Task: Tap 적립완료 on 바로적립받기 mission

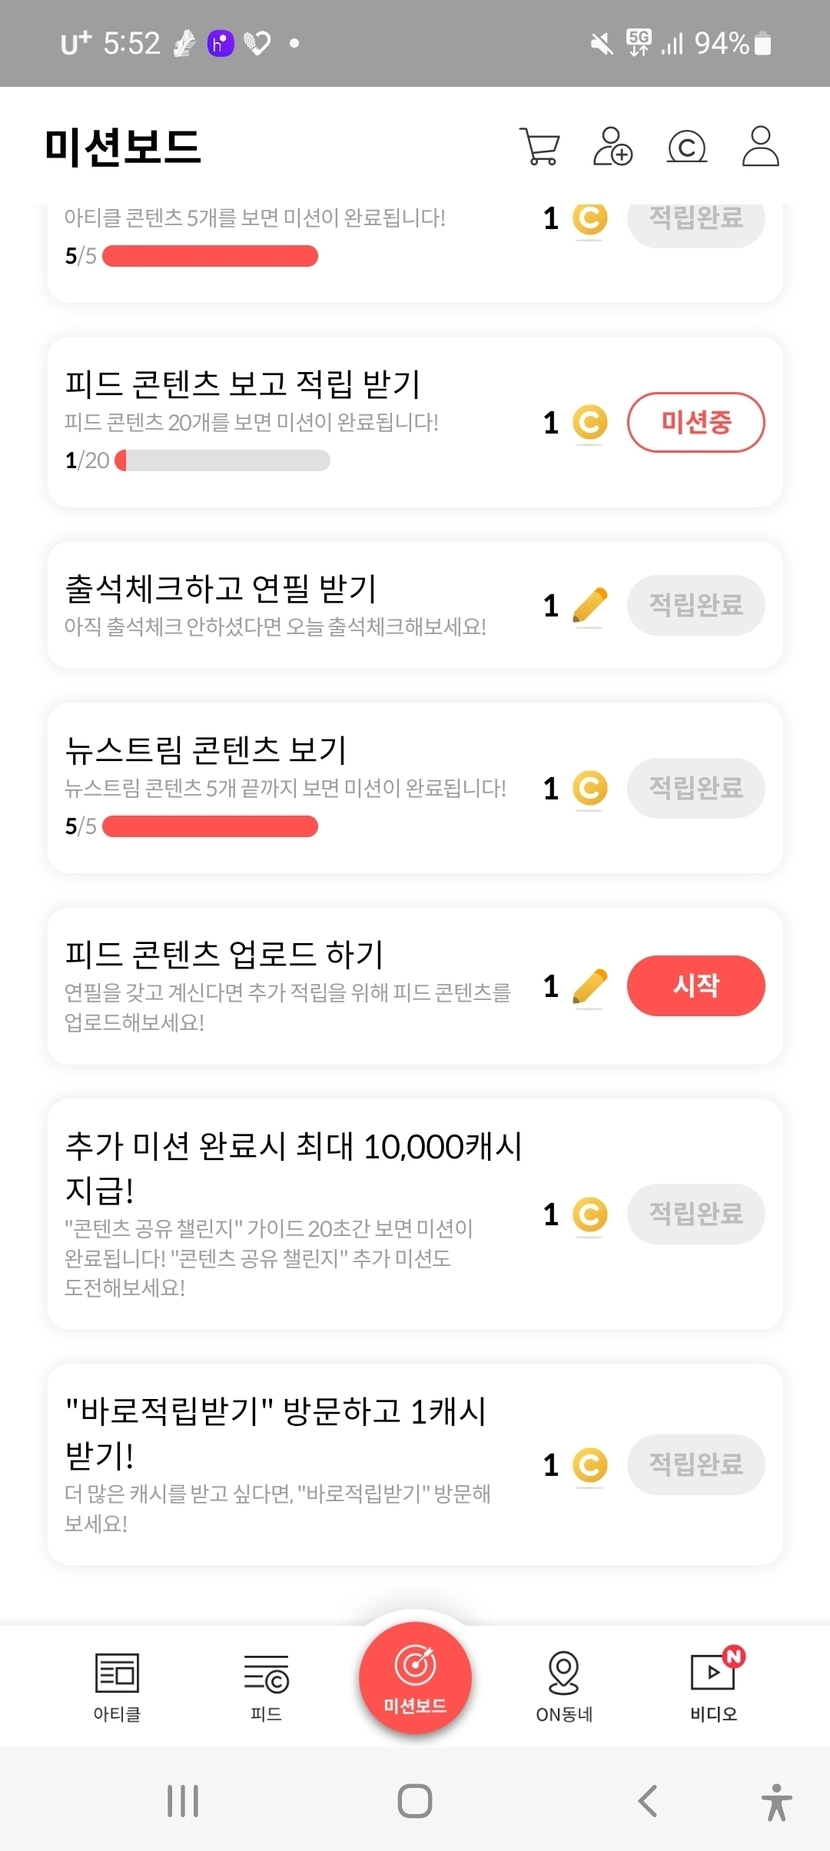Action: [x=696, y=1465]
